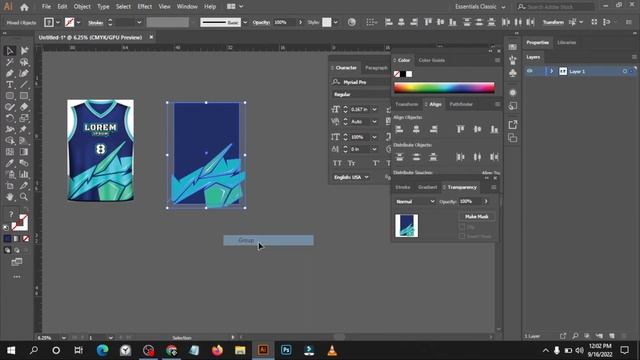Open the Edit Toolbar three-dots button
This screenshot has width=640, height=360.
(x=17, y=277)
